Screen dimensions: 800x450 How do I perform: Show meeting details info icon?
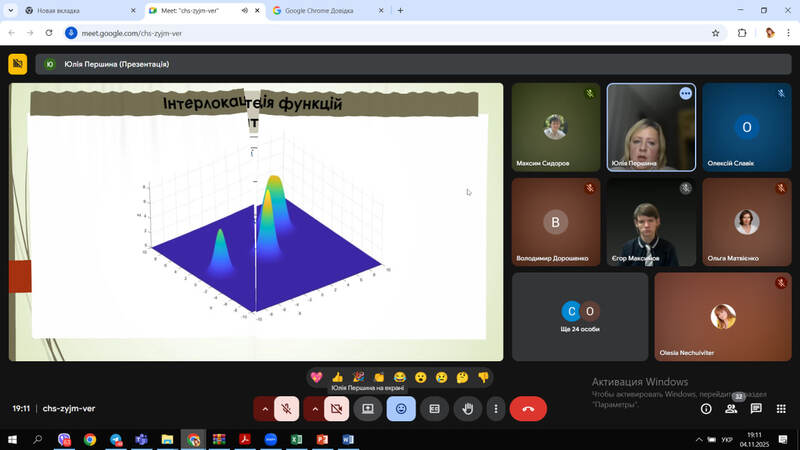pyautogui.click(x=706, y=408)
